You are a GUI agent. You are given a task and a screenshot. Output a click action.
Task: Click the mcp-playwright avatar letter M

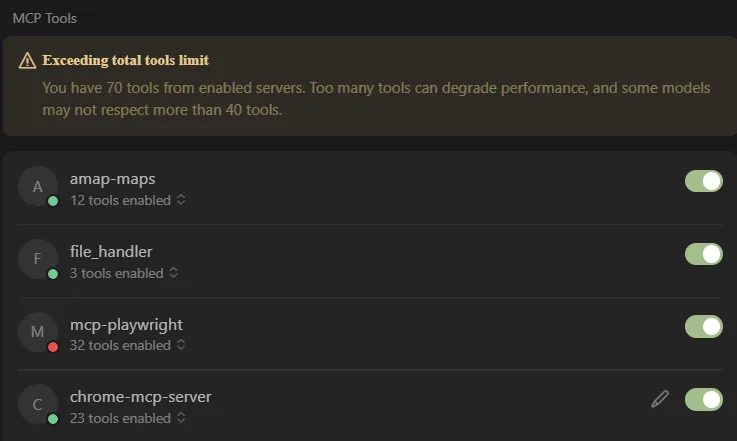click(x=38, y=332)
